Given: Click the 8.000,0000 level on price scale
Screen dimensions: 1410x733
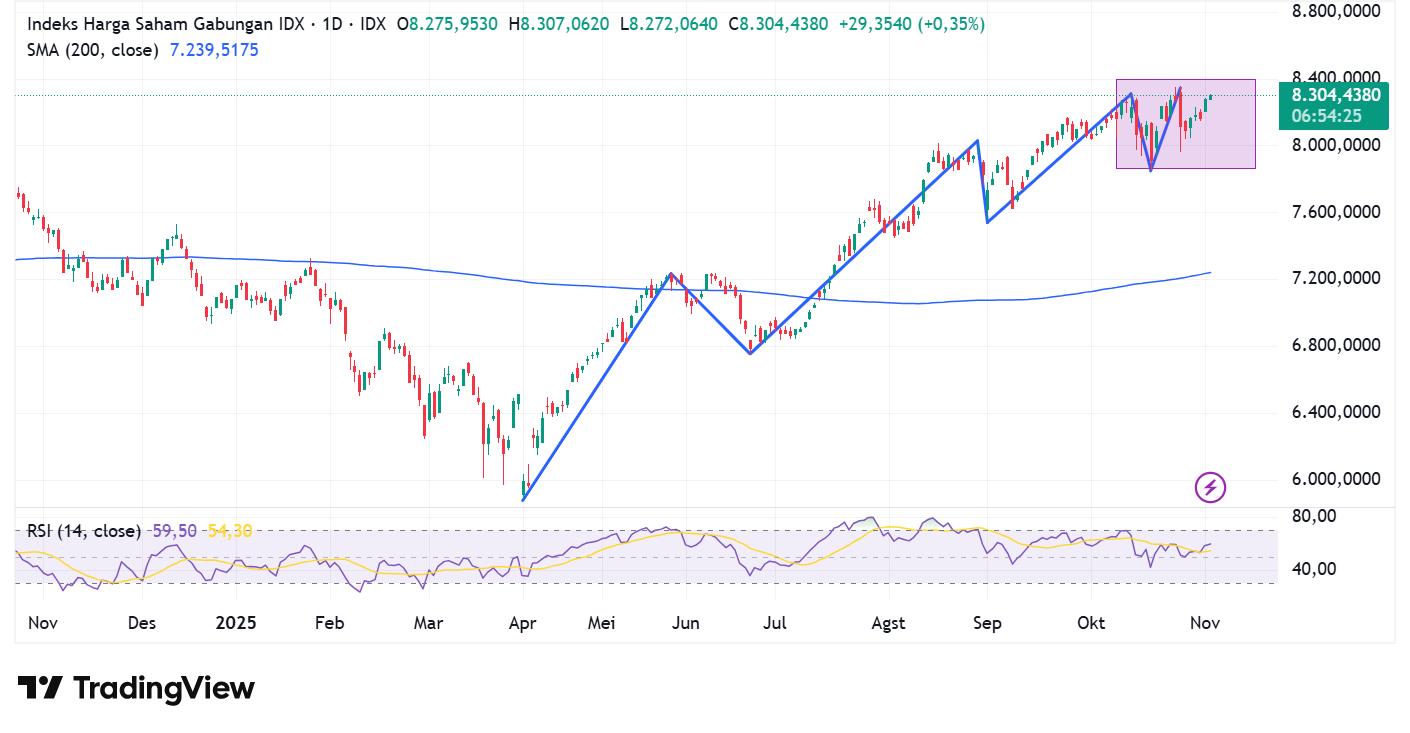Looking at the screenshot, I should [x=1335, y=146].
